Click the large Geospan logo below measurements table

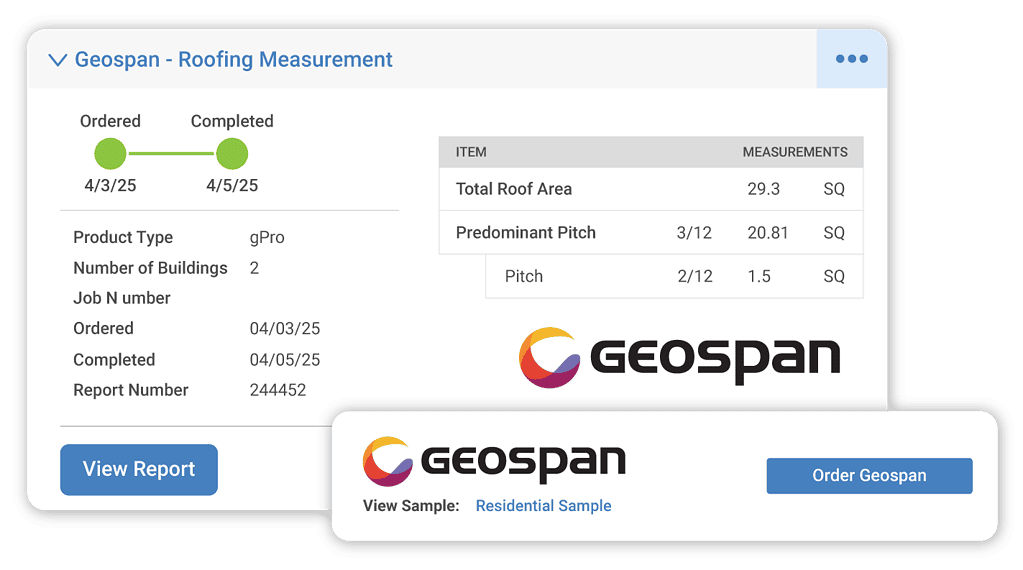pos(679,357)
